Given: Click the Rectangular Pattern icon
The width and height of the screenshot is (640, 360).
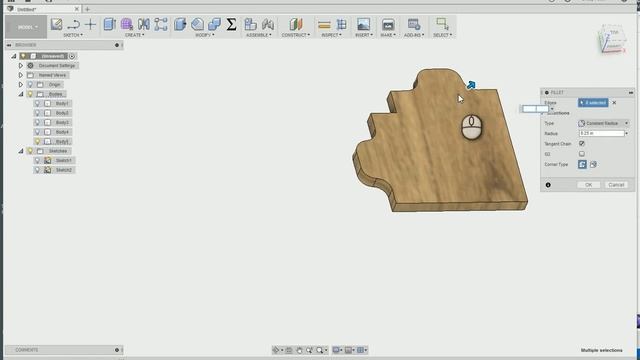Looking at the screenshot, I should (161, 24).
